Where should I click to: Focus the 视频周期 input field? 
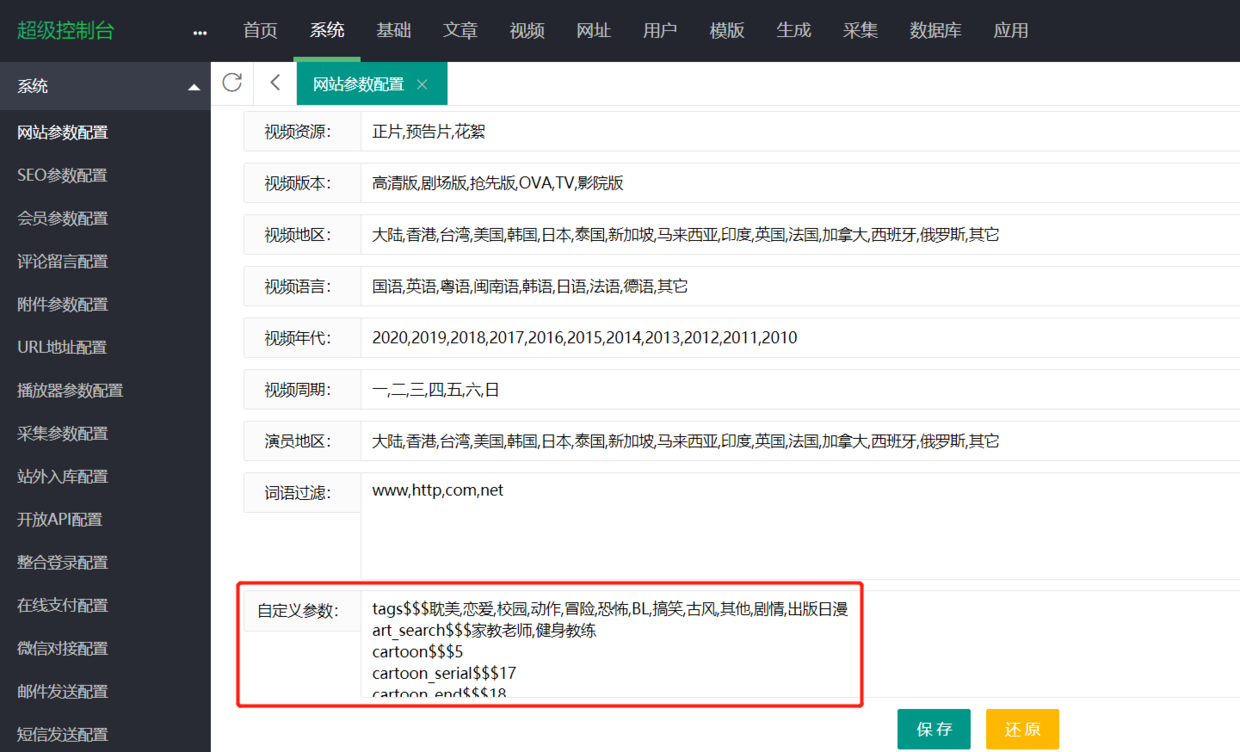(800, 389)
